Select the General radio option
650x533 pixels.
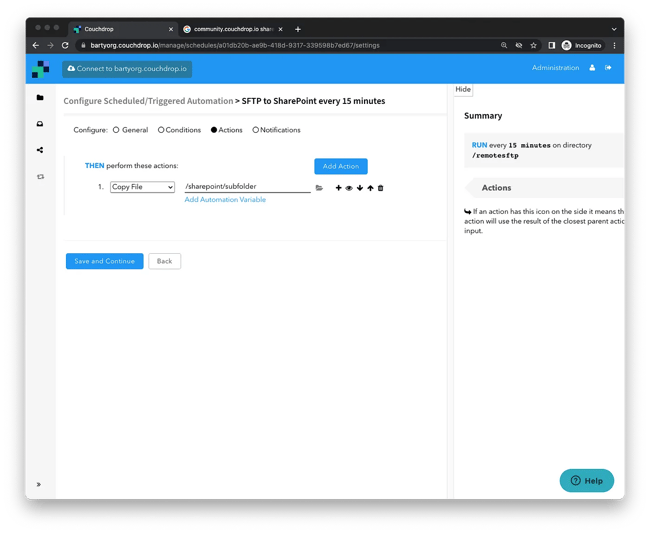(116, 130)
